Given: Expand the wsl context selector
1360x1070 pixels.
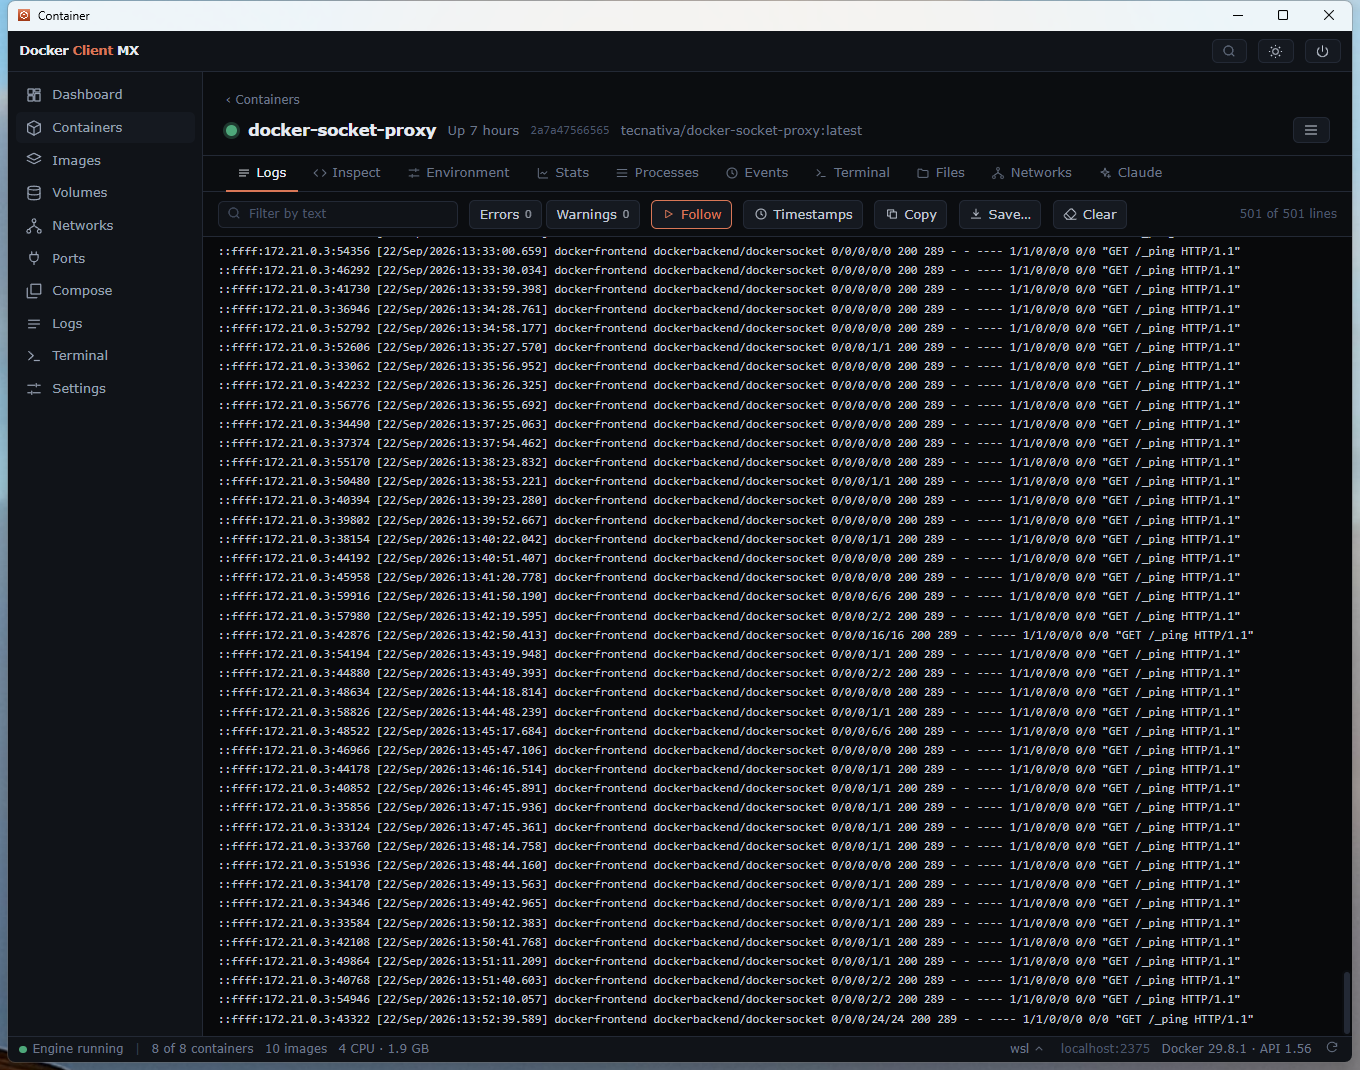Looking at the screenshot, I should pos(1026,1049).
